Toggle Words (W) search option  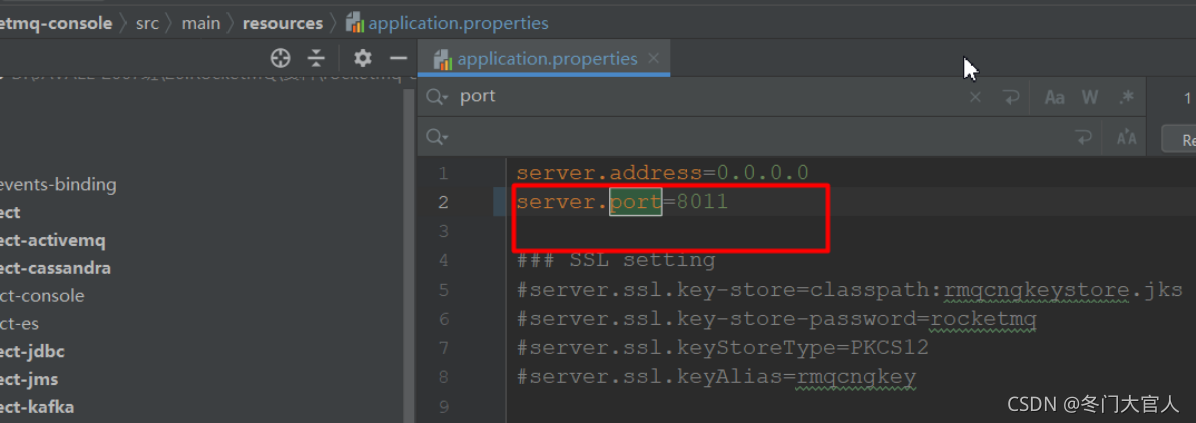click(1089, 98)
